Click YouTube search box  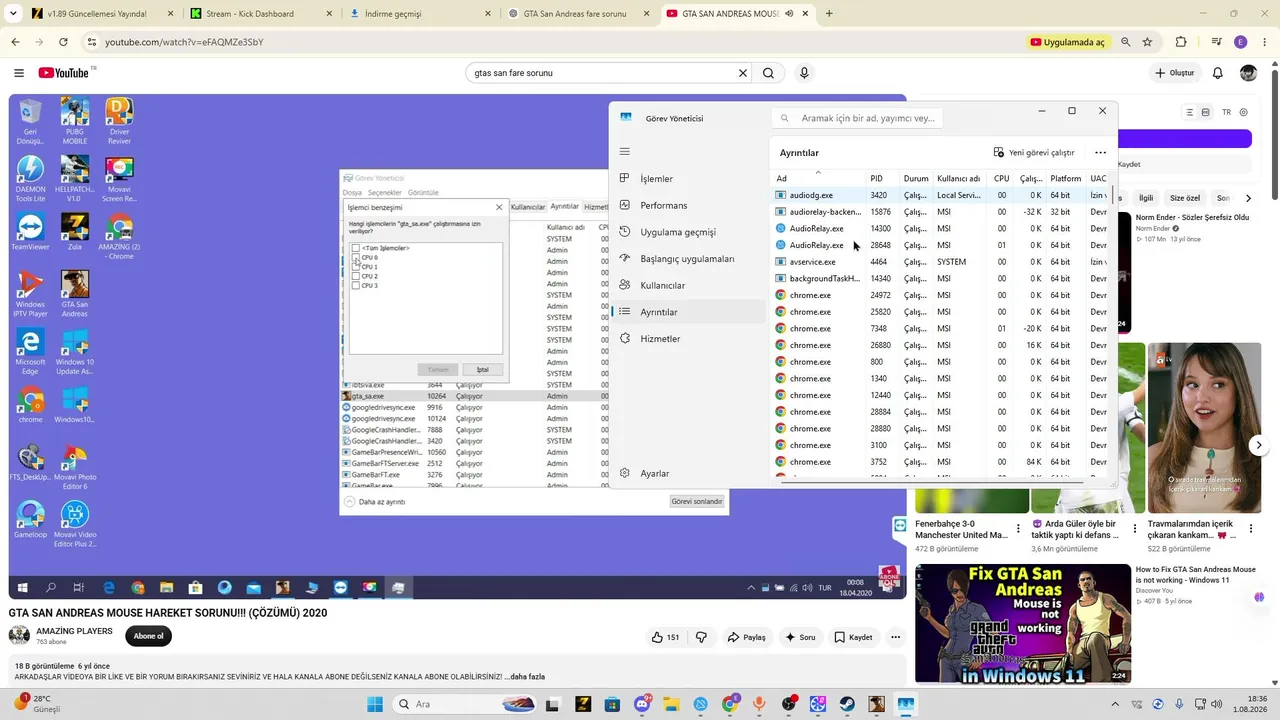[x=602, y=73]
